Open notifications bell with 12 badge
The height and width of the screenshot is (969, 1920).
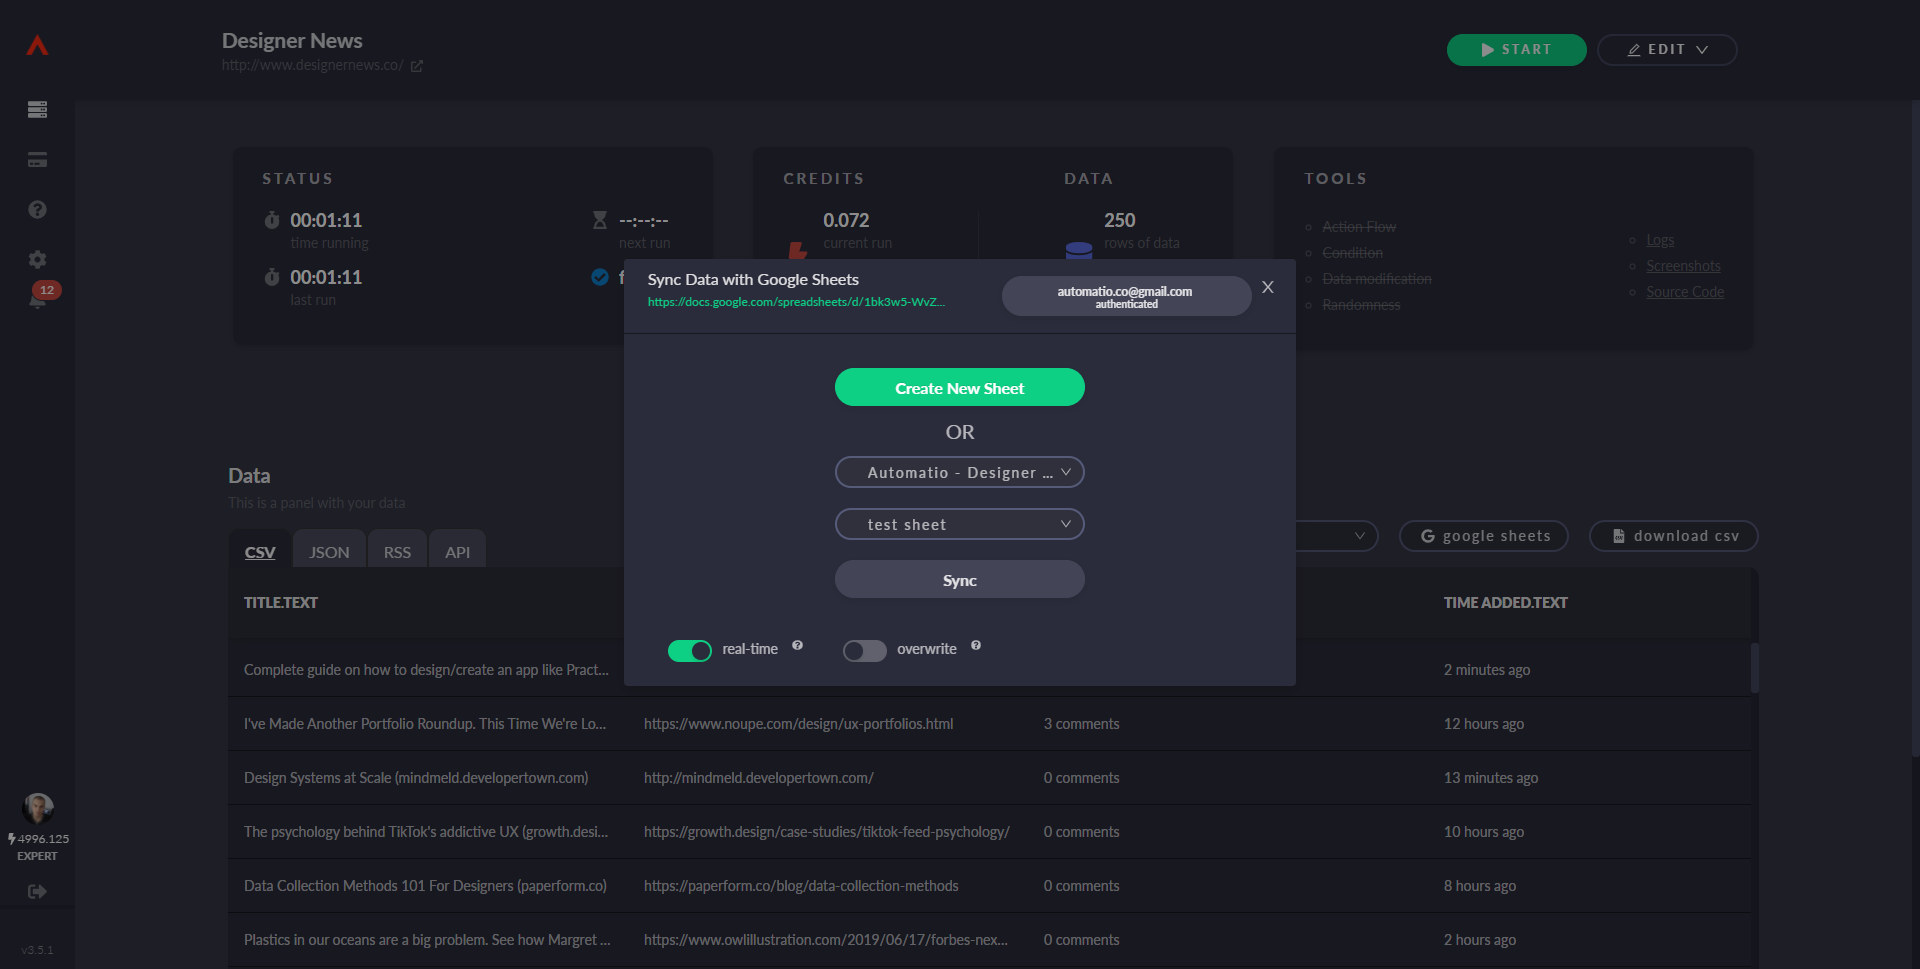(x=38, y=299)
